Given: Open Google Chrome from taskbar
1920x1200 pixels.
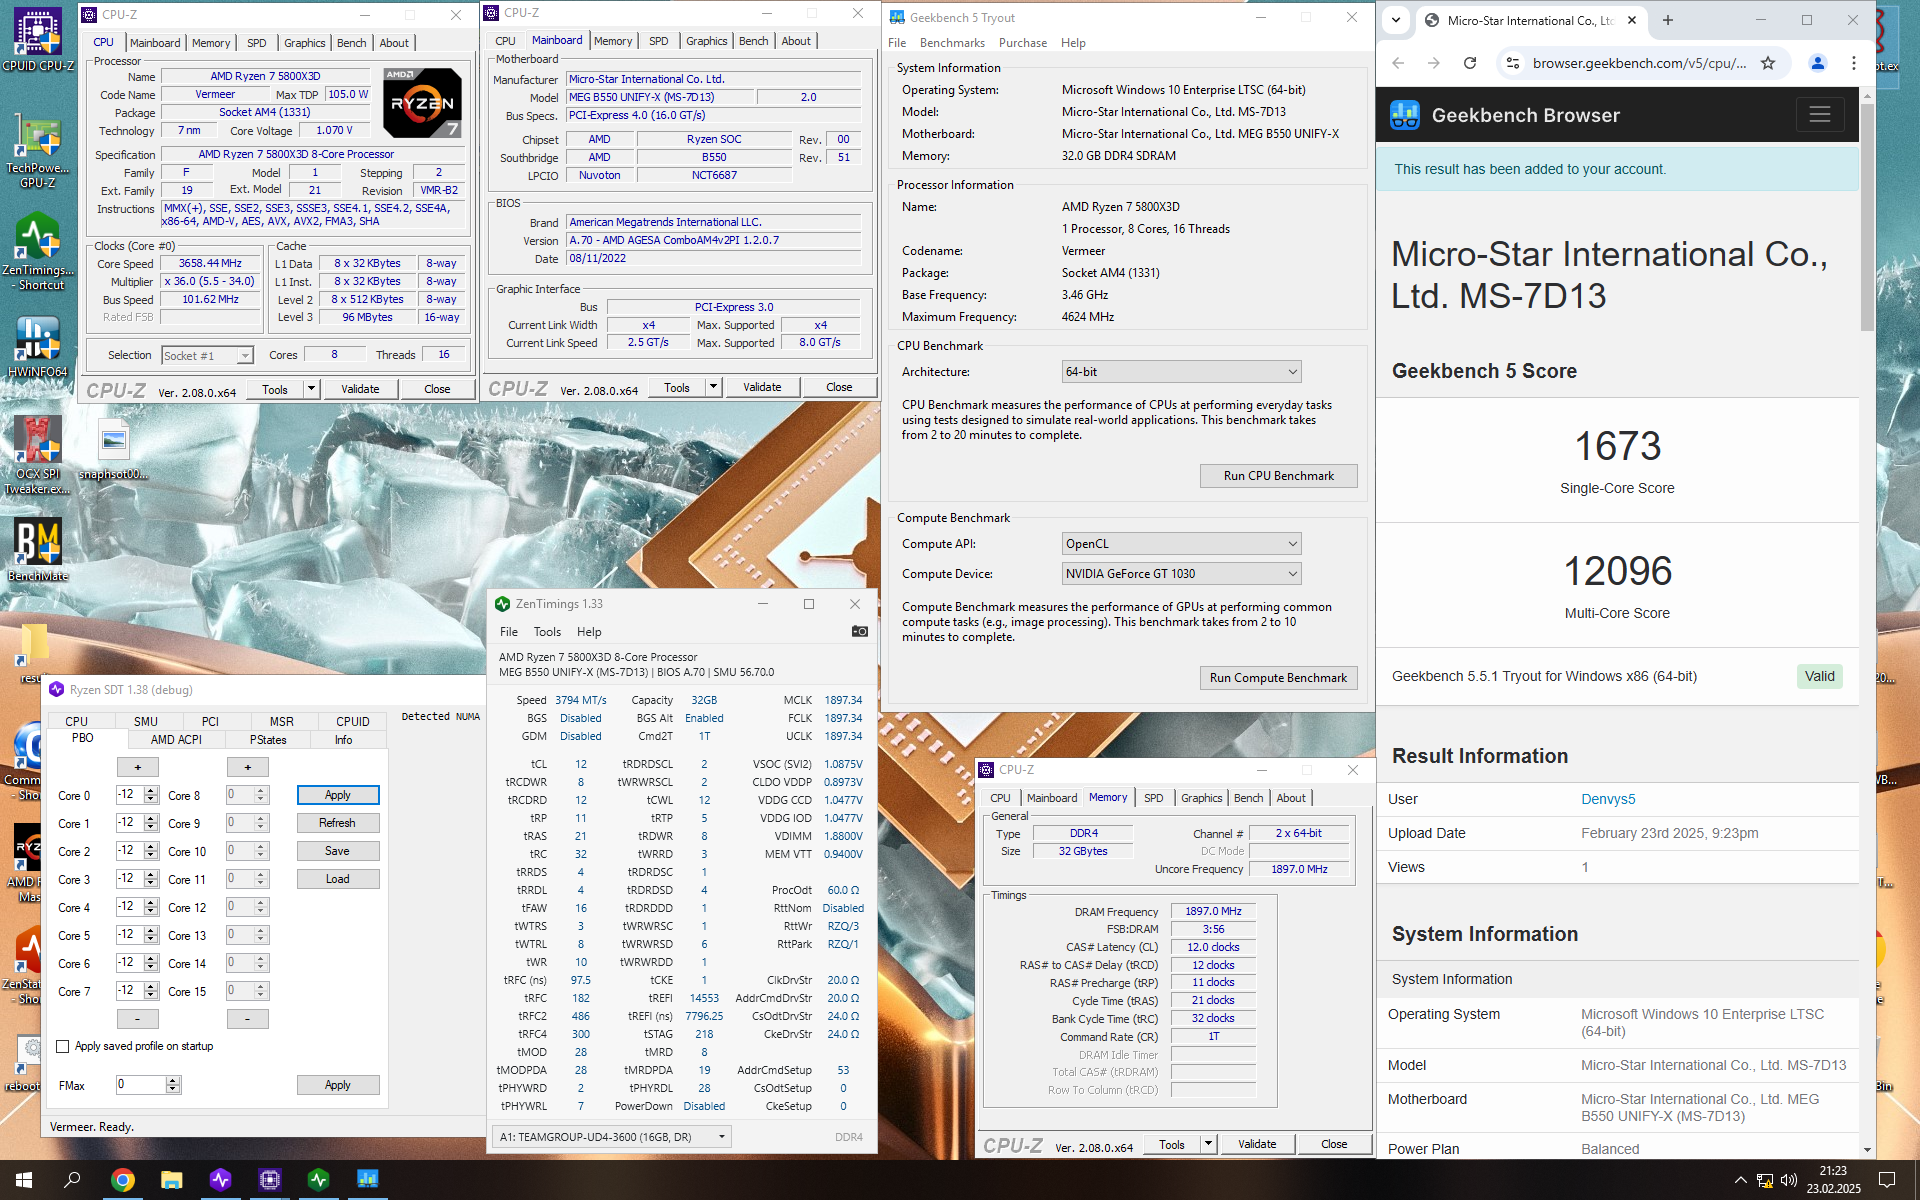Looking at the screenshot, I should [122, 1180].
